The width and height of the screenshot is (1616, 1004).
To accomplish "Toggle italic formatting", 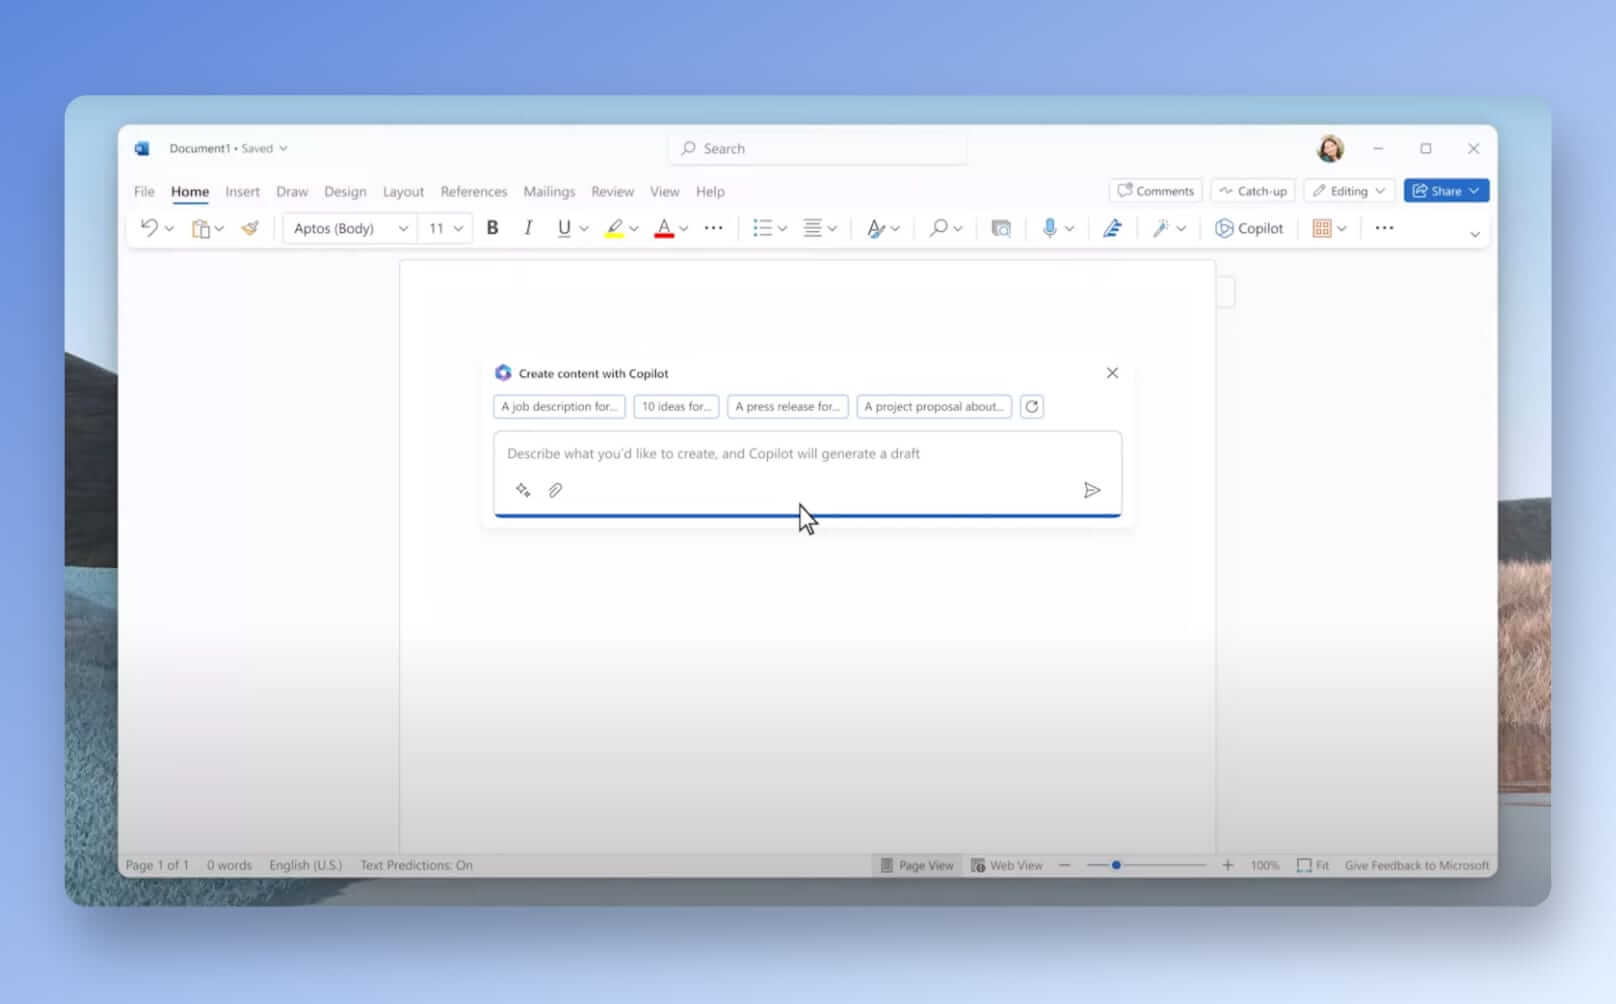I will pyautogui.click(x=528, y=228).
